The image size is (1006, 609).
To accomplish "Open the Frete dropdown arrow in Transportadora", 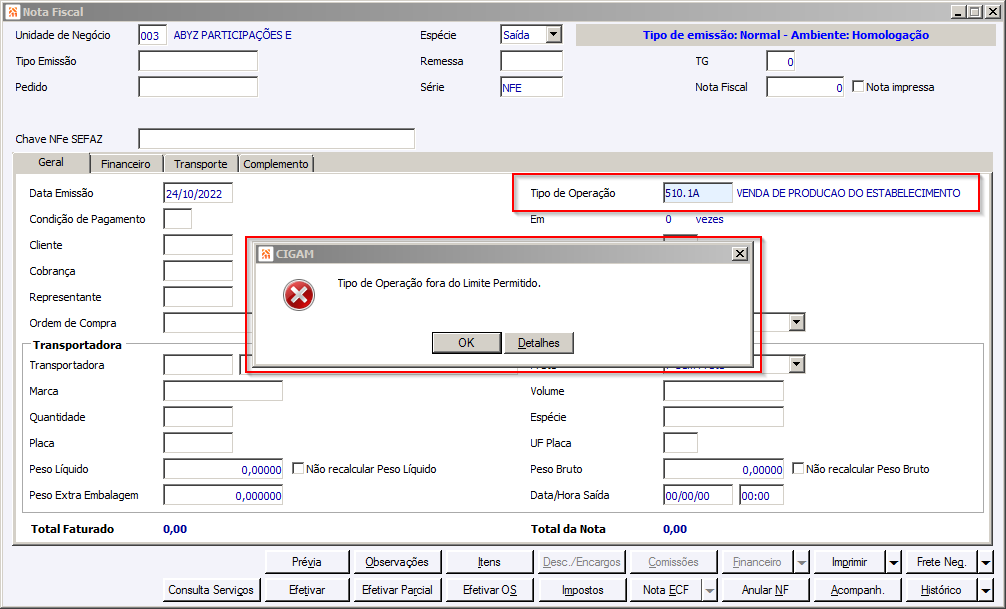I will pyautogui.click(x=797, y=365).
